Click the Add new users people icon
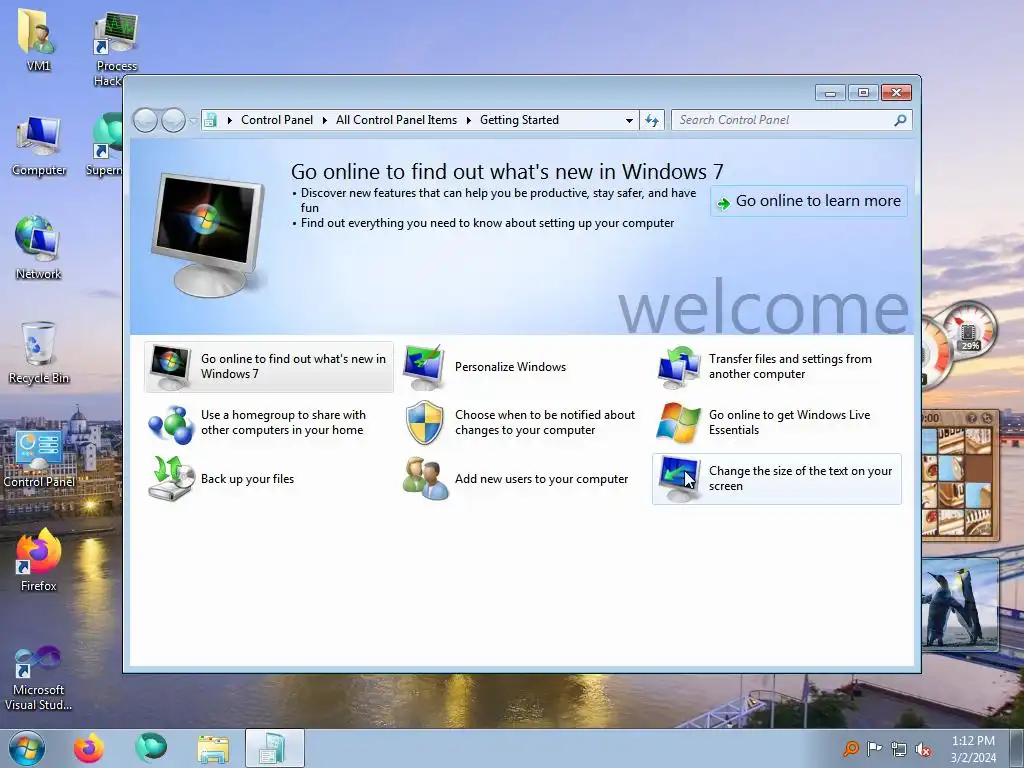This screenshot has width=1024, height=768. 425,479
